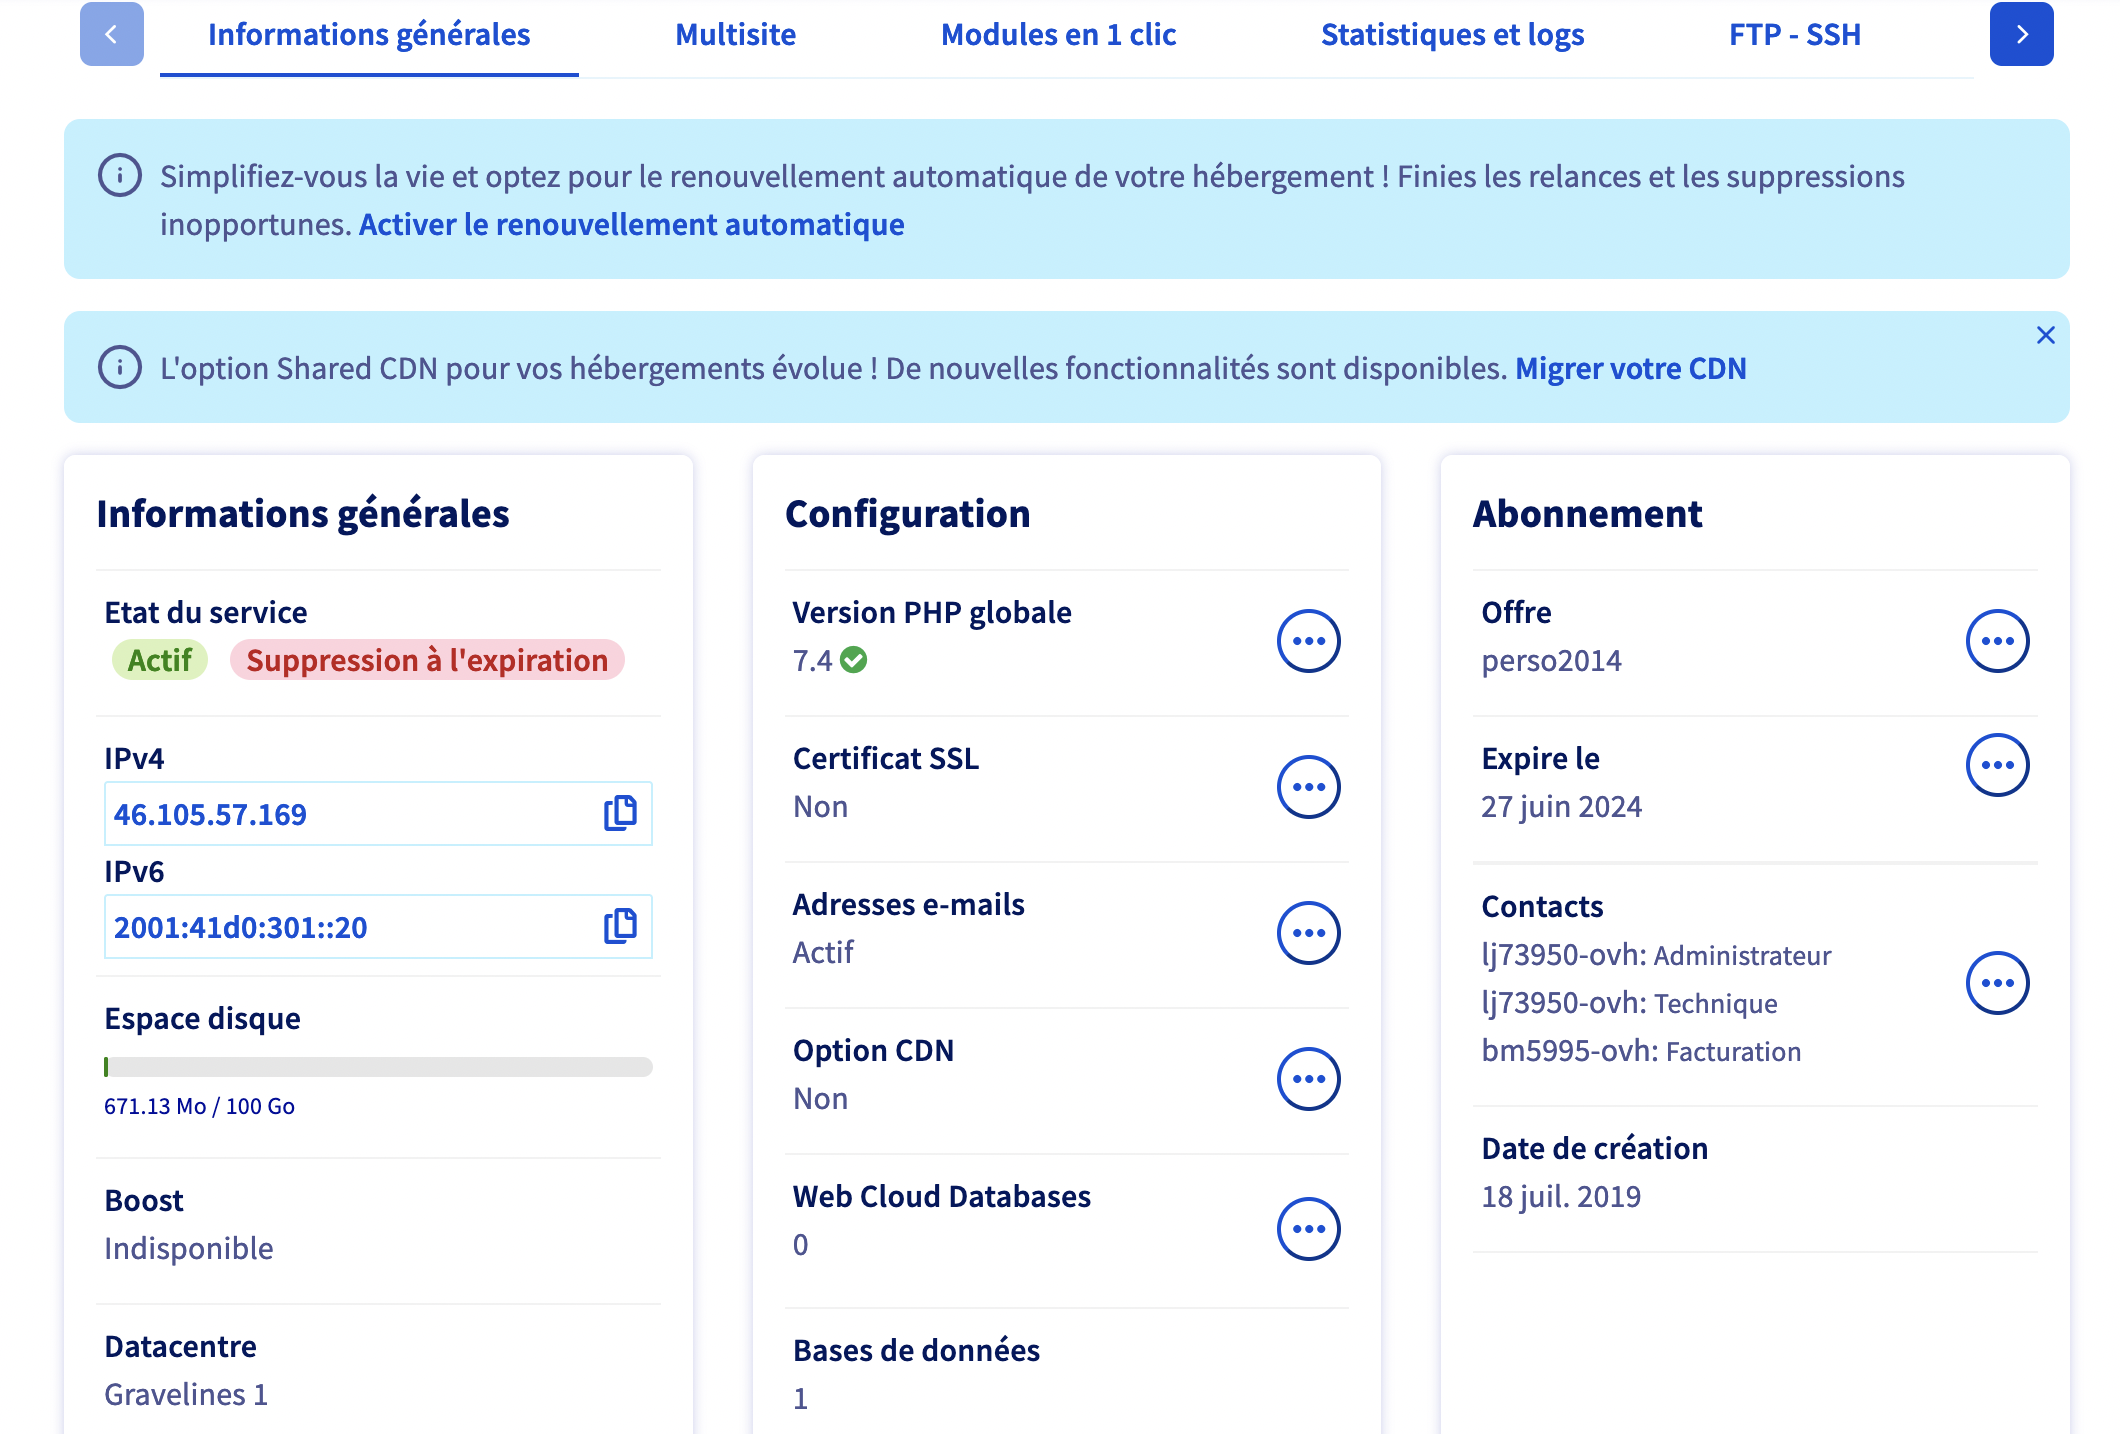Open the Offre perso2014 actions menu

click(1997, 641)
